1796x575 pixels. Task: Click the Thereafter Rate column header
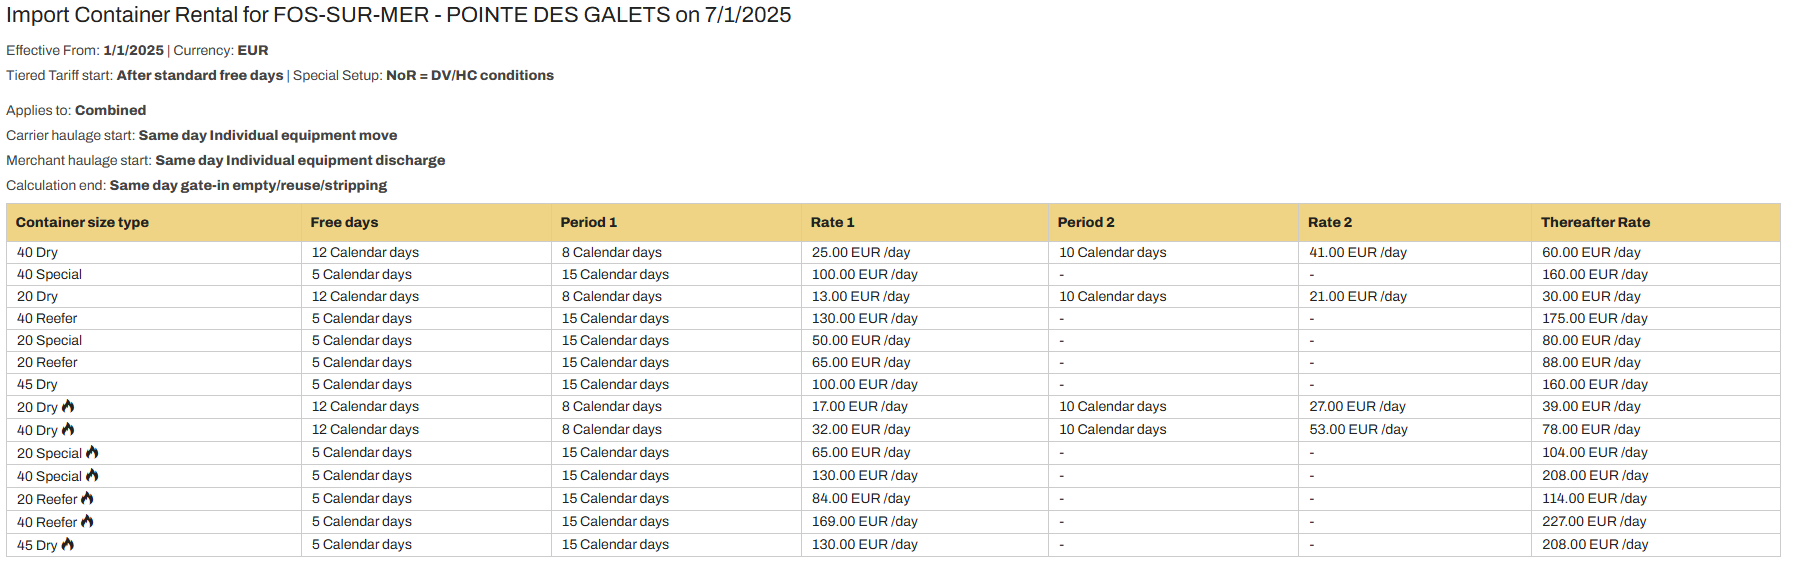(1595, 222)
